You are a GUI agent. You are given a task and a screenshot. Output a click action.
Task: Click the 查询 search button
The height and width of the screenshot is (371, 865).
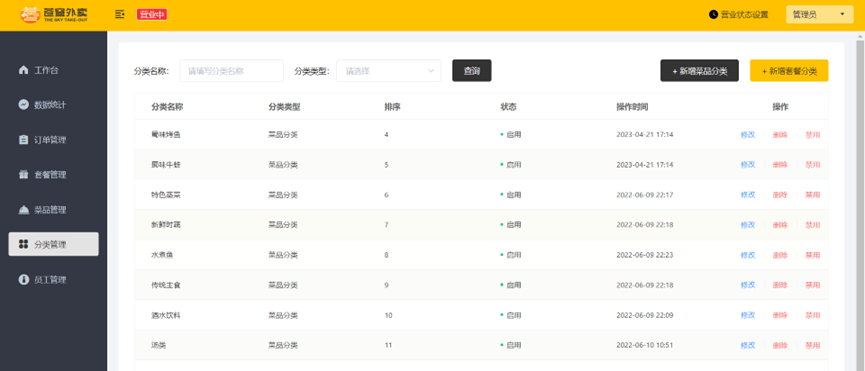(472, 71)
